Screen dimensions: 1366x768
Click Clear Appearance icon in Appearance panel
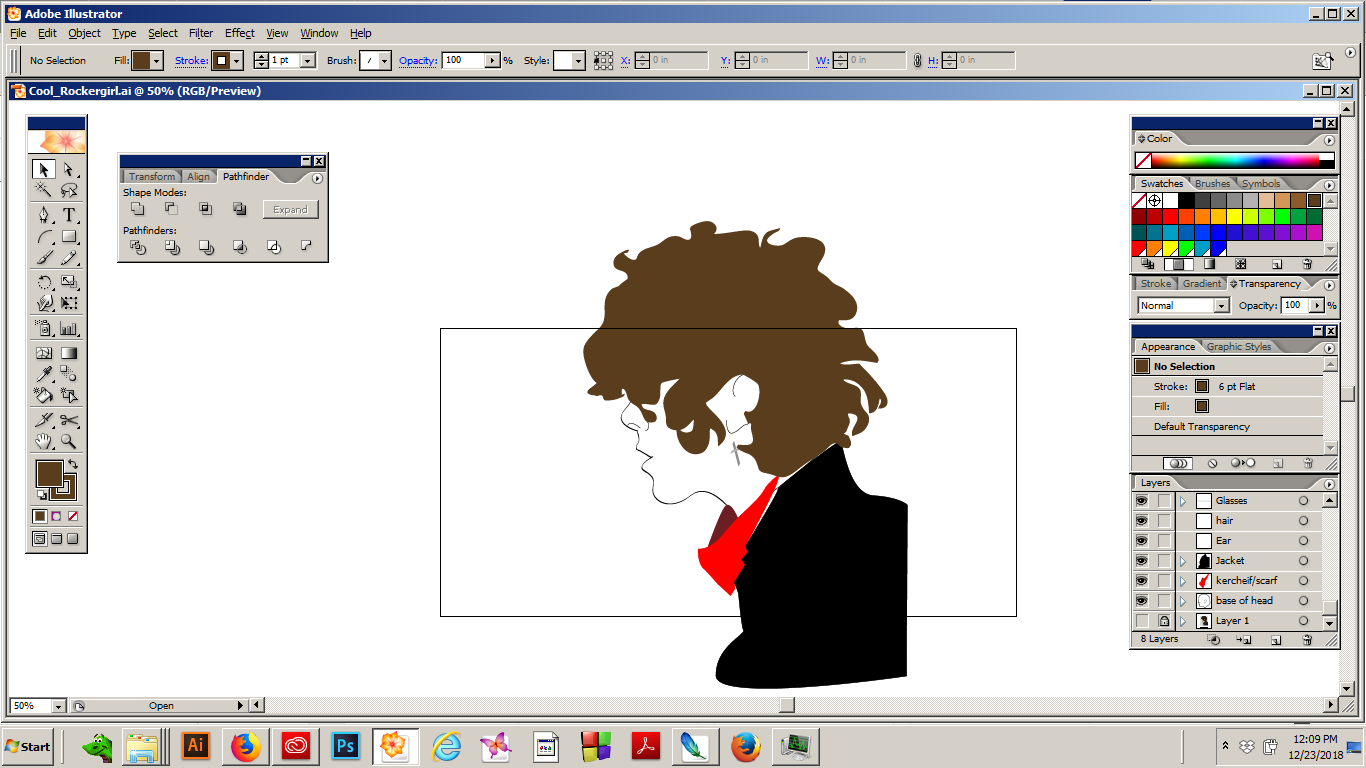point(1212,464)
